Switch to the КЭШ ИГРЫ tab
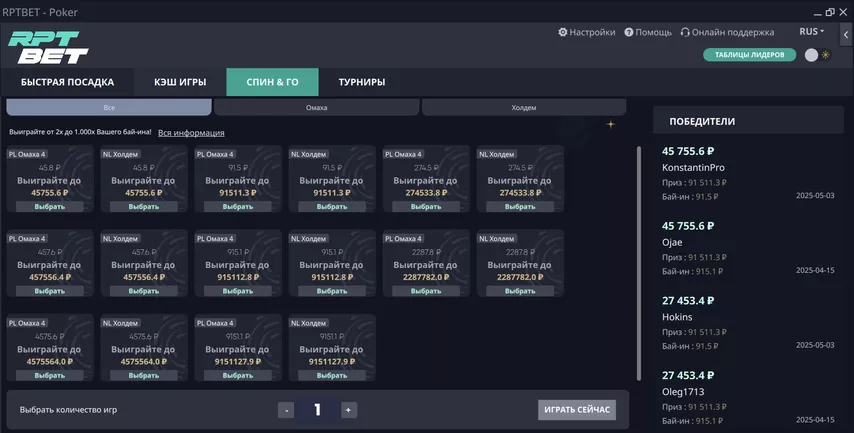Screen dimensions: 854x433 click(x=180, y=82)
